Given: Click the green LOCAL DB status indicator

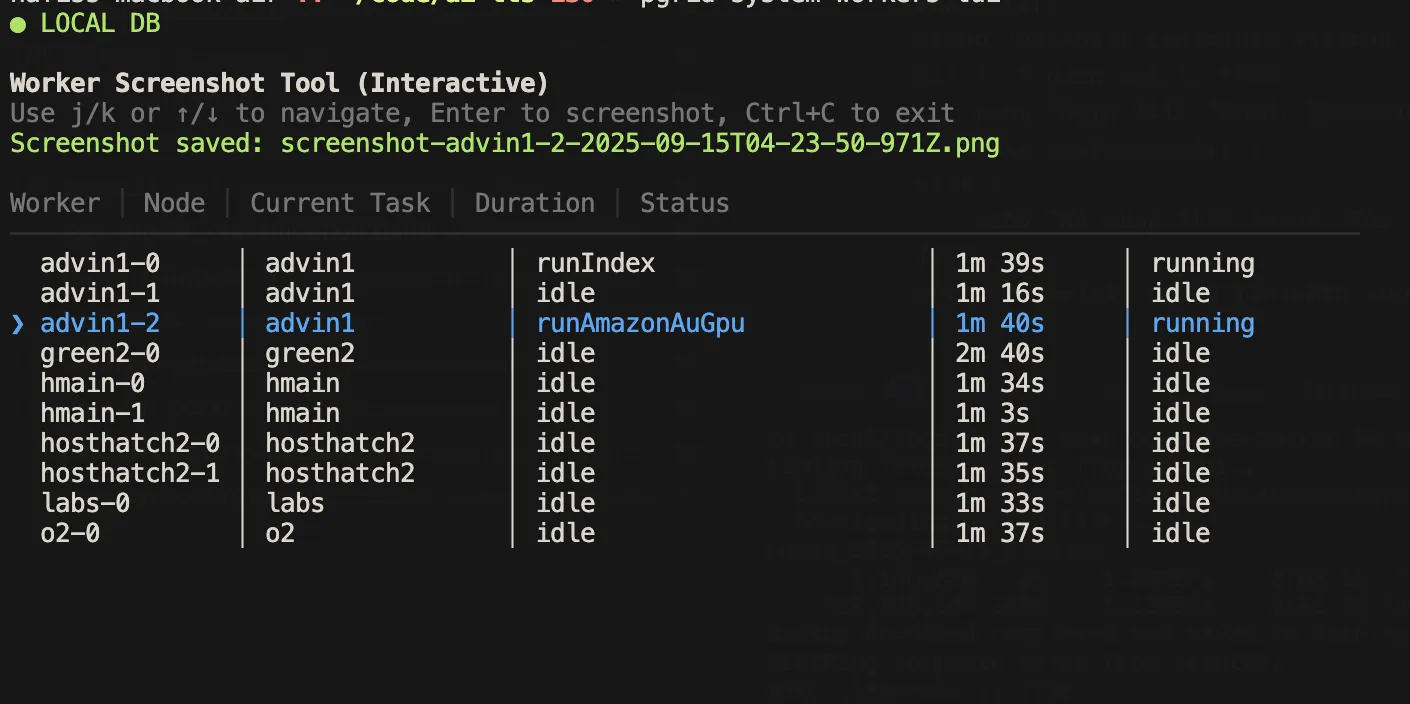Looking at the screenshot, I should pos(17,22).
